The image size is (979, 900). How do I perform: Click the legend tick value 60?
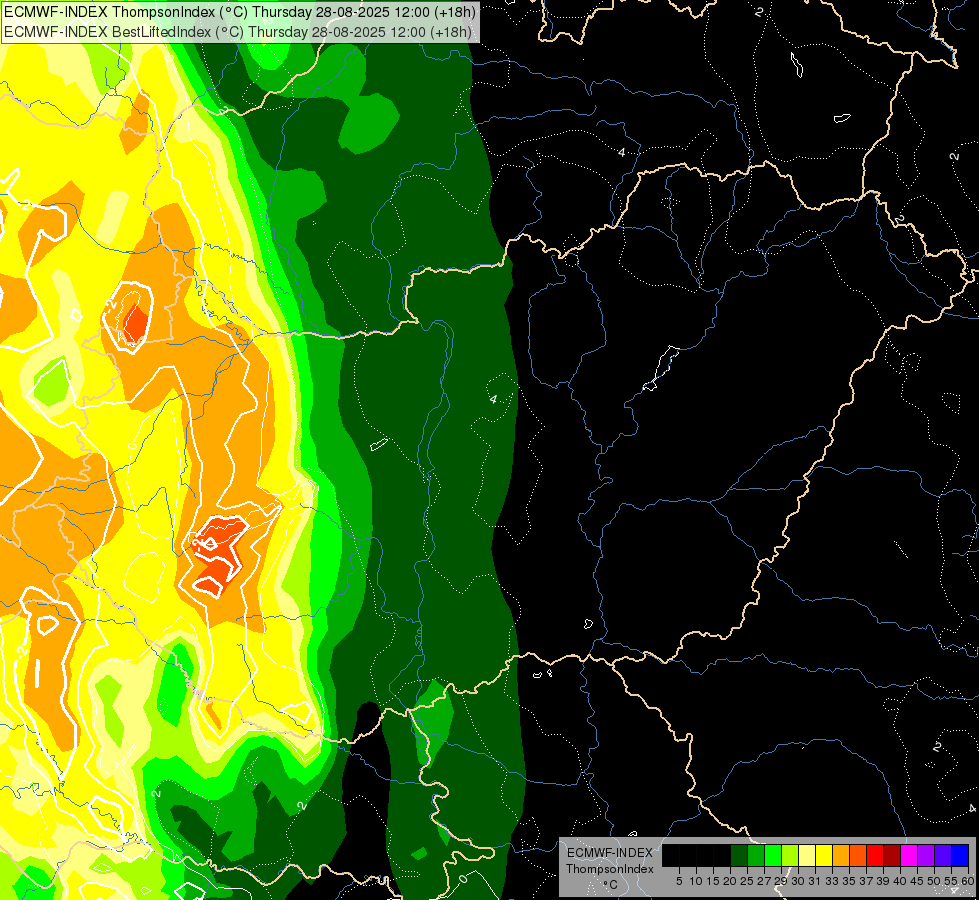pyautogui.click(x=968, y=881)
